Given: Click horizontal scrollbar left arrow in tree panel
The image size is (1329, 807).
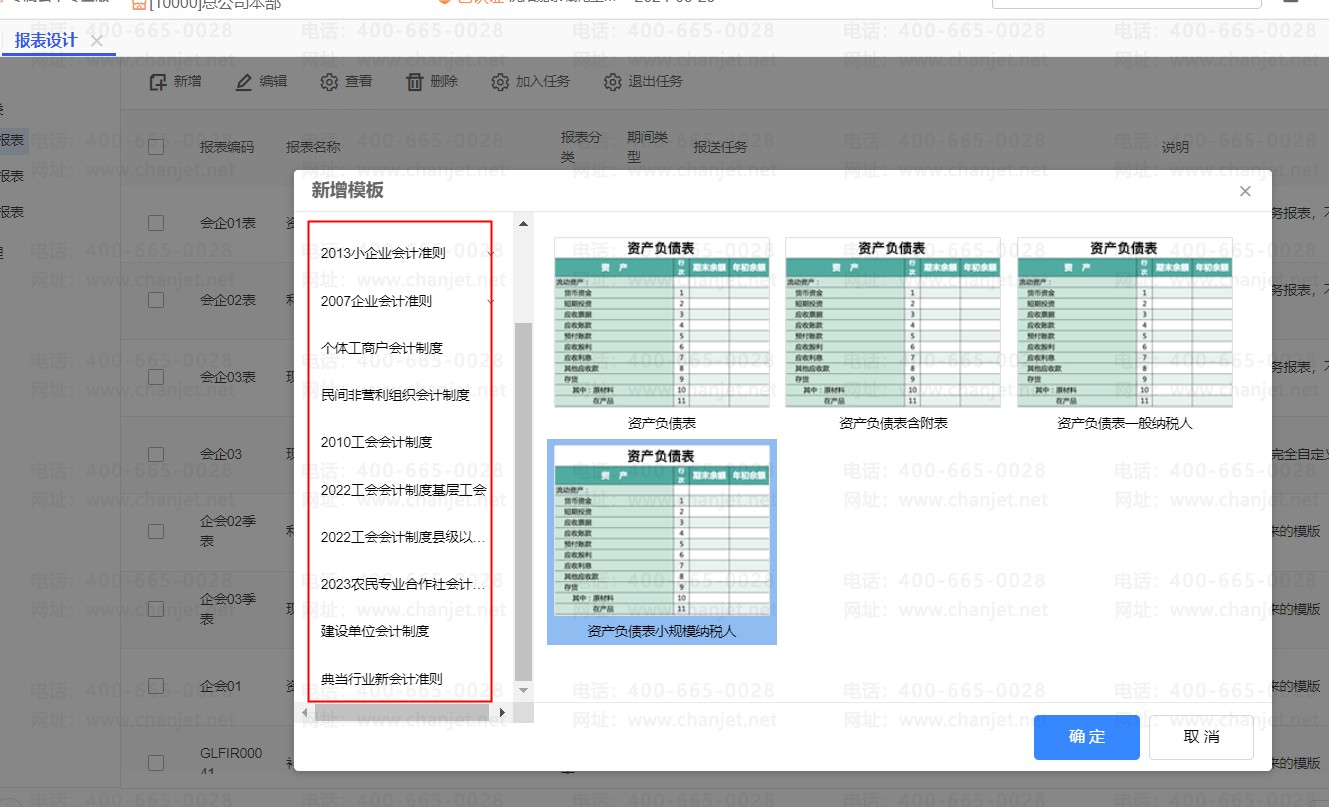Looking at the screenshot, I should pos(307,712).
